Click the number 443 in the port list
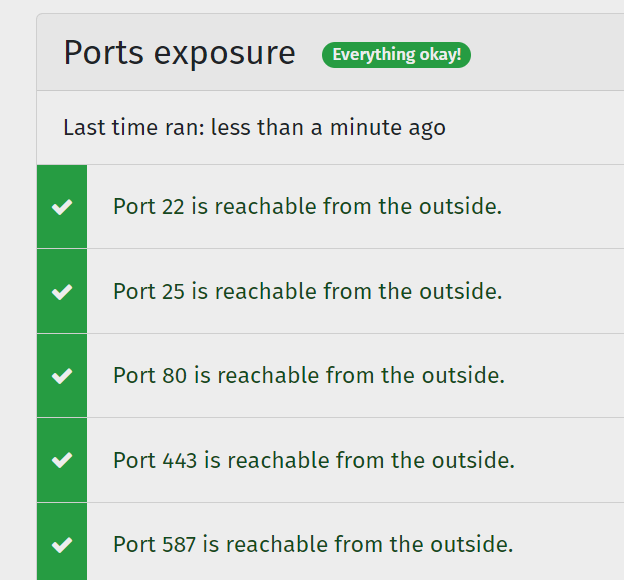The width and height of the screenshot is (624, 580). 180,460
